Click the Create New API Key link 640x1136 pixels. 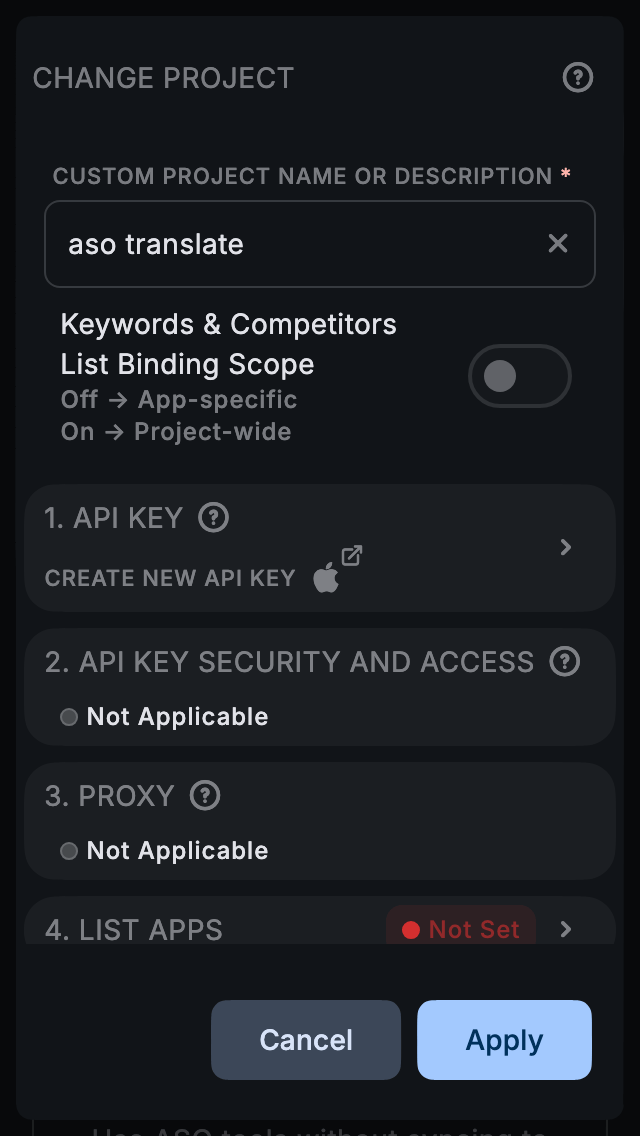pos(170,578)
